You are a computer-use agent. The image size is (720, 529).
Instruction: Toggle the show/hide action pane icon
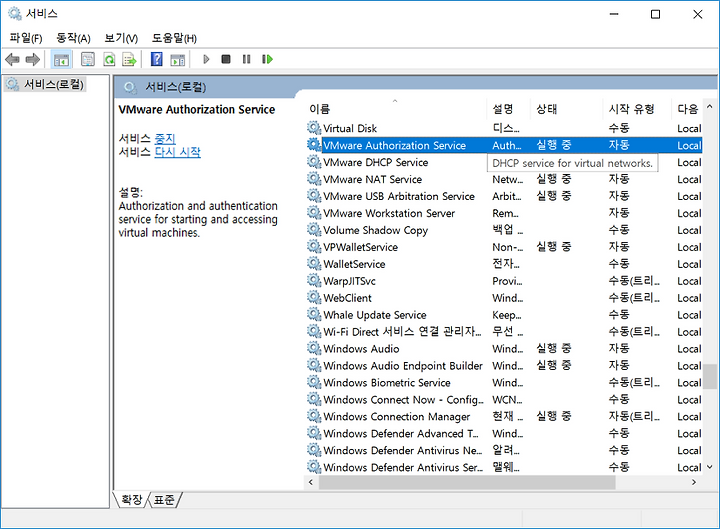pos(178,59)
